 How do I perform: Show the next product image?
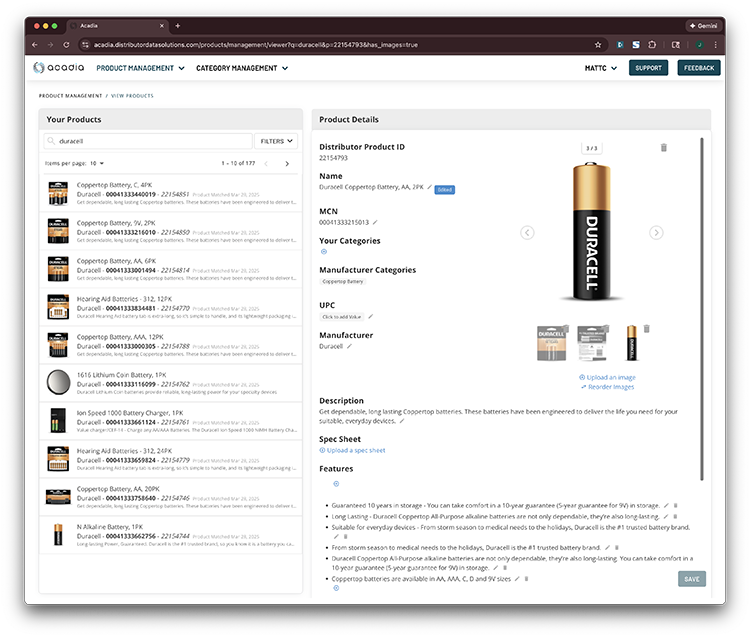tap(656, 232)
